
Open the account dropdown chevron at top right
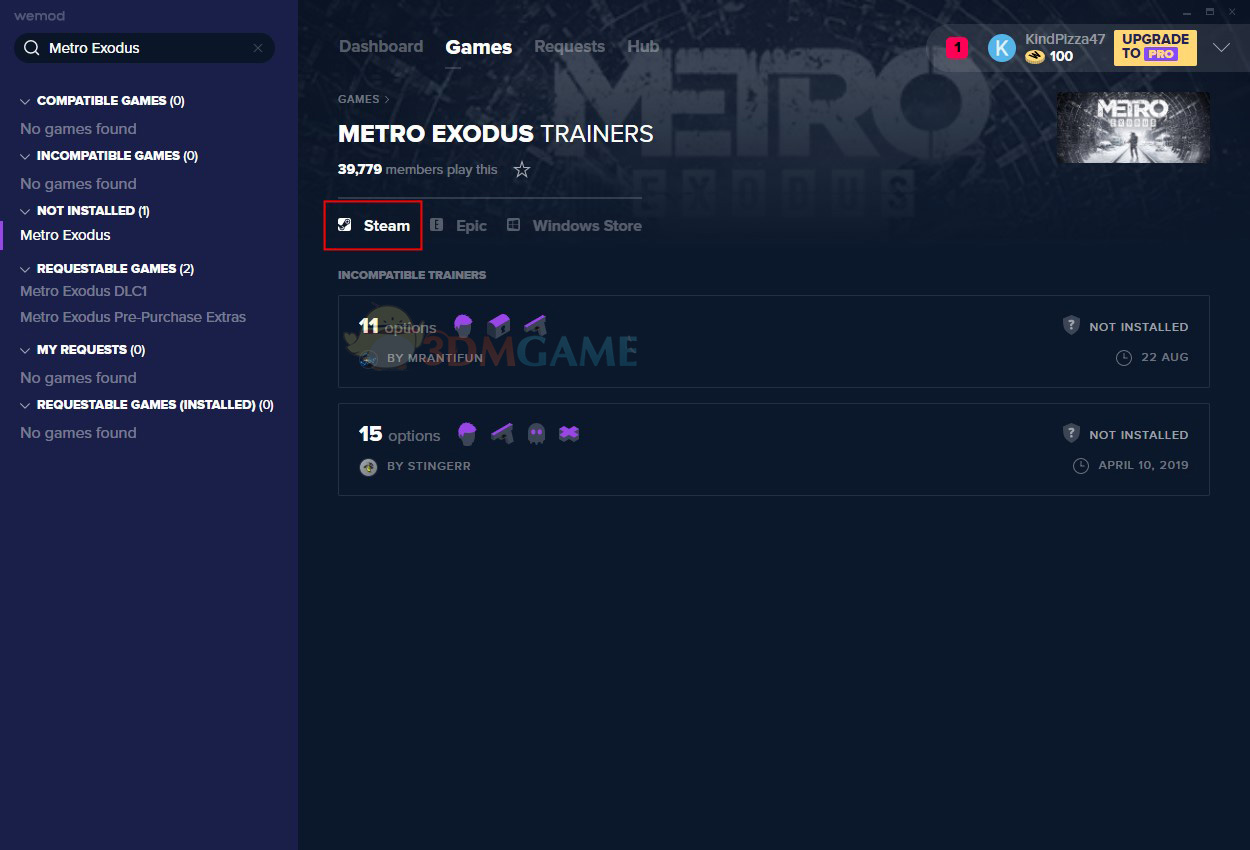pos(1221,48)
